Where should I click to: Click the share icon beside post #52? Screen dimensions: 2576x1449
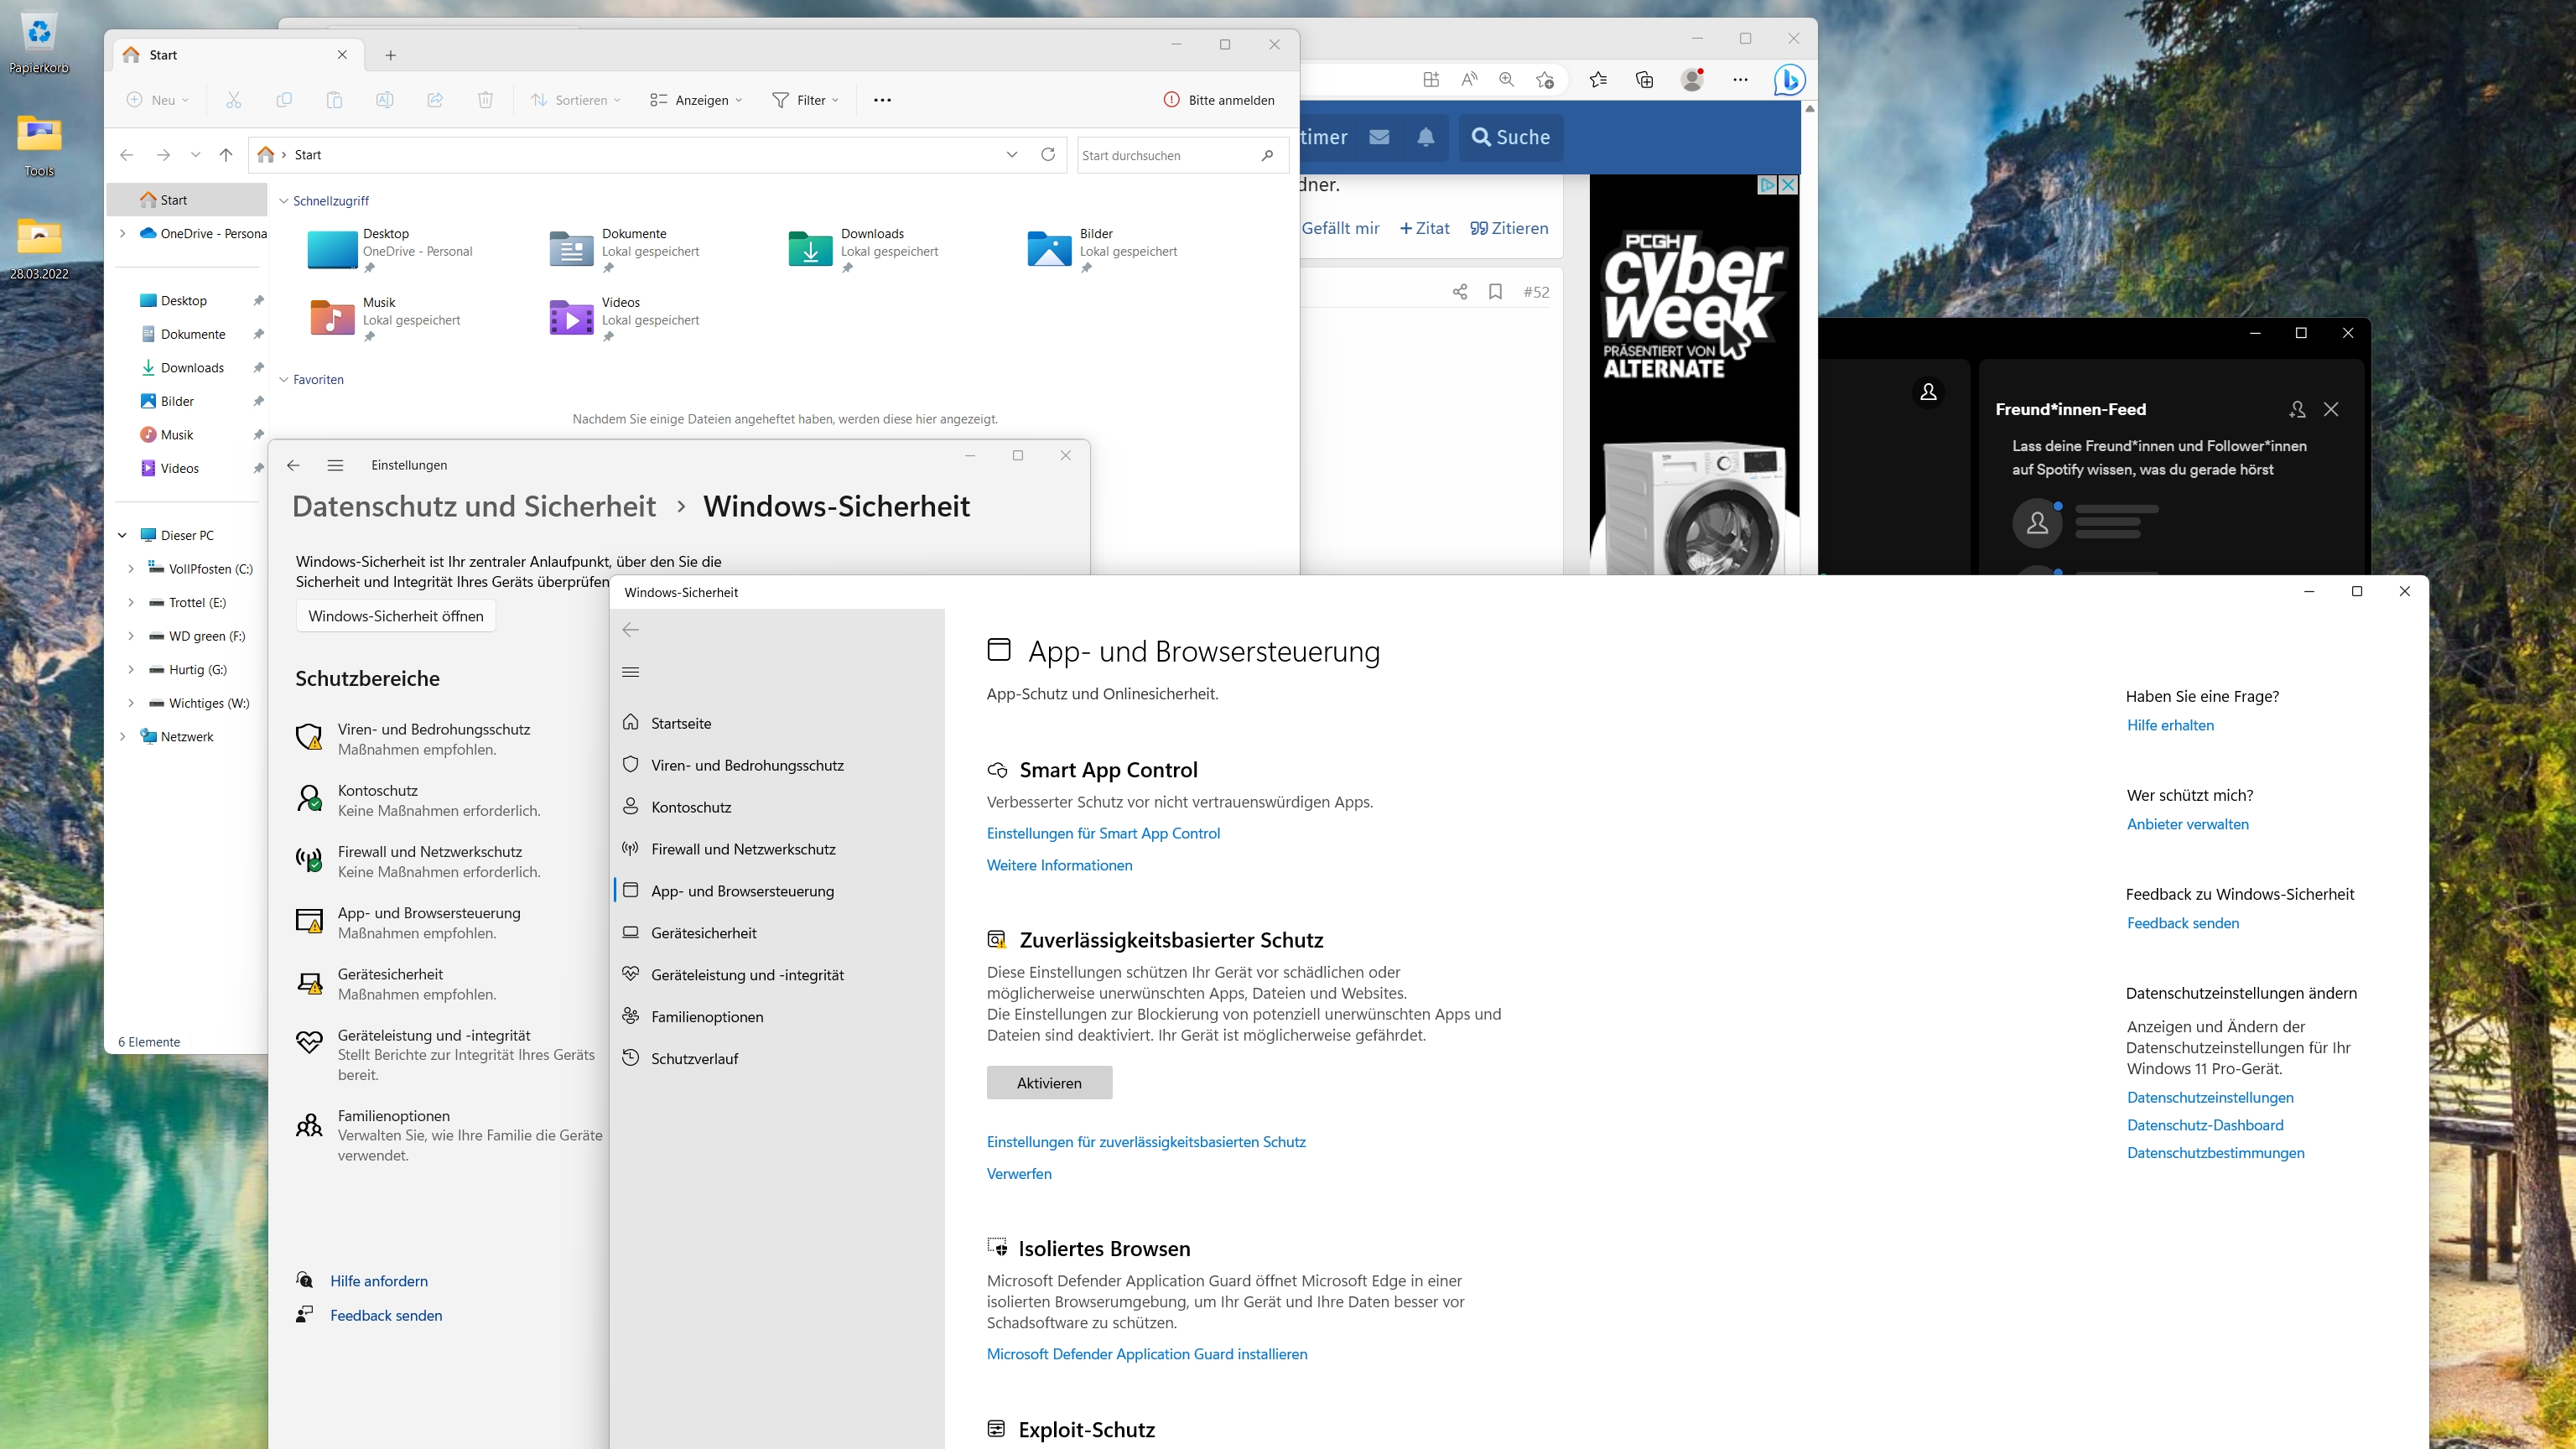(1459, 292)
